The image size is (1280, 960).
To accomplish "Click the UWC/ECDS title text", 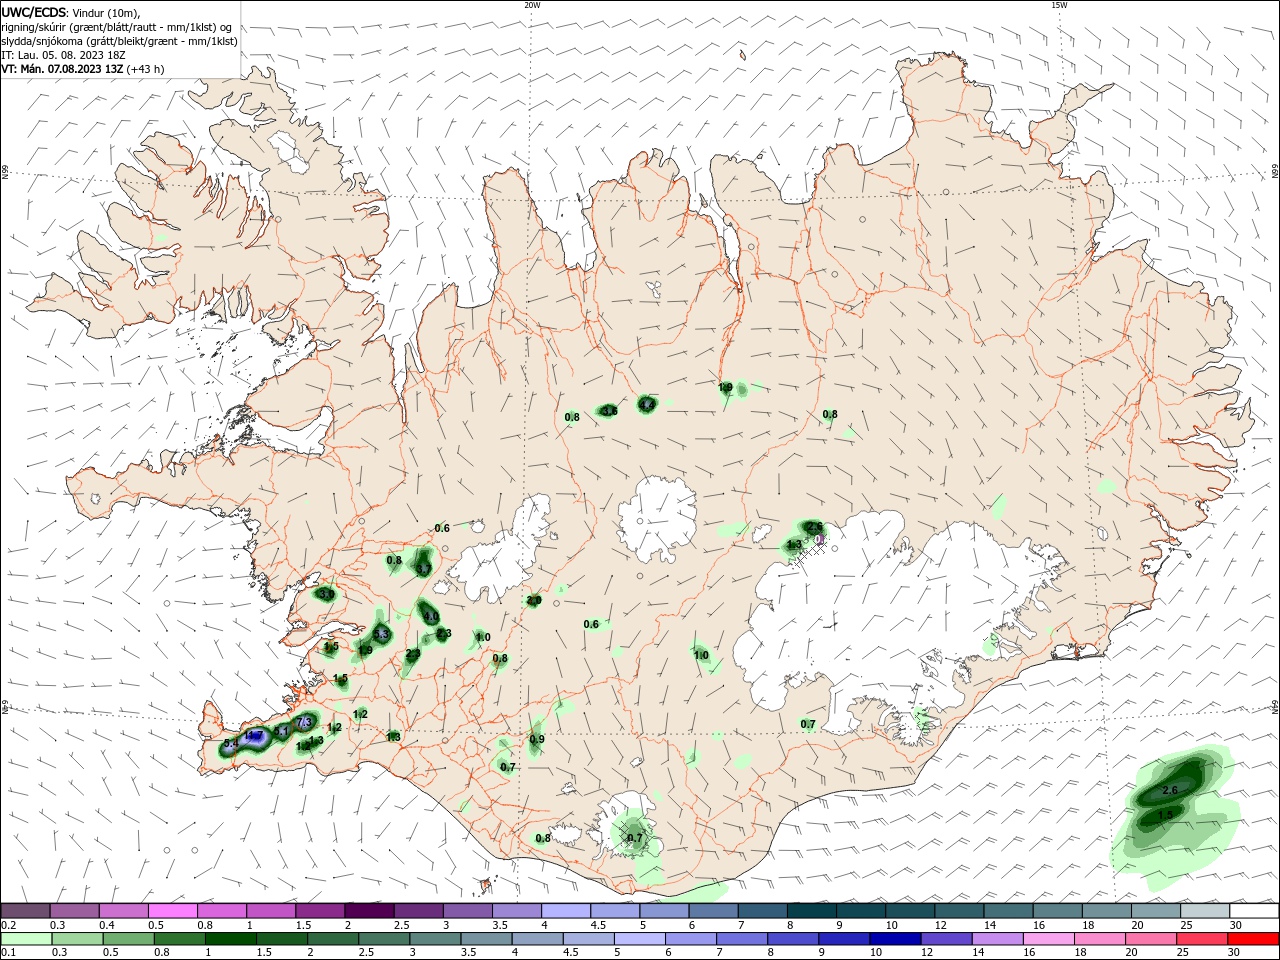I will (34, 12).
